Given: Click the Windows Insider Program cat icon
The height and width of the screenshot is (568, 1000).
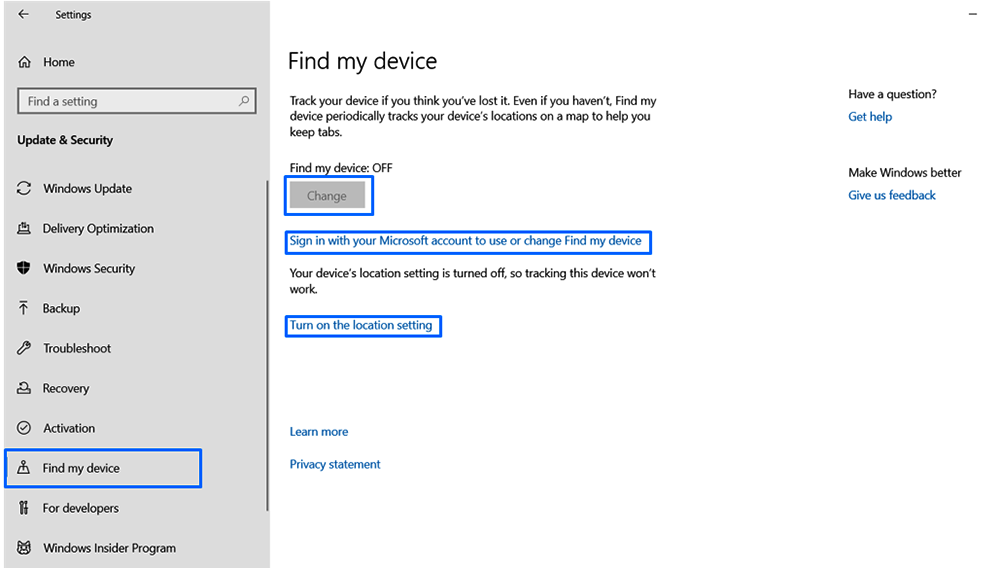Looking at the screenshot, I should point(24,548).
